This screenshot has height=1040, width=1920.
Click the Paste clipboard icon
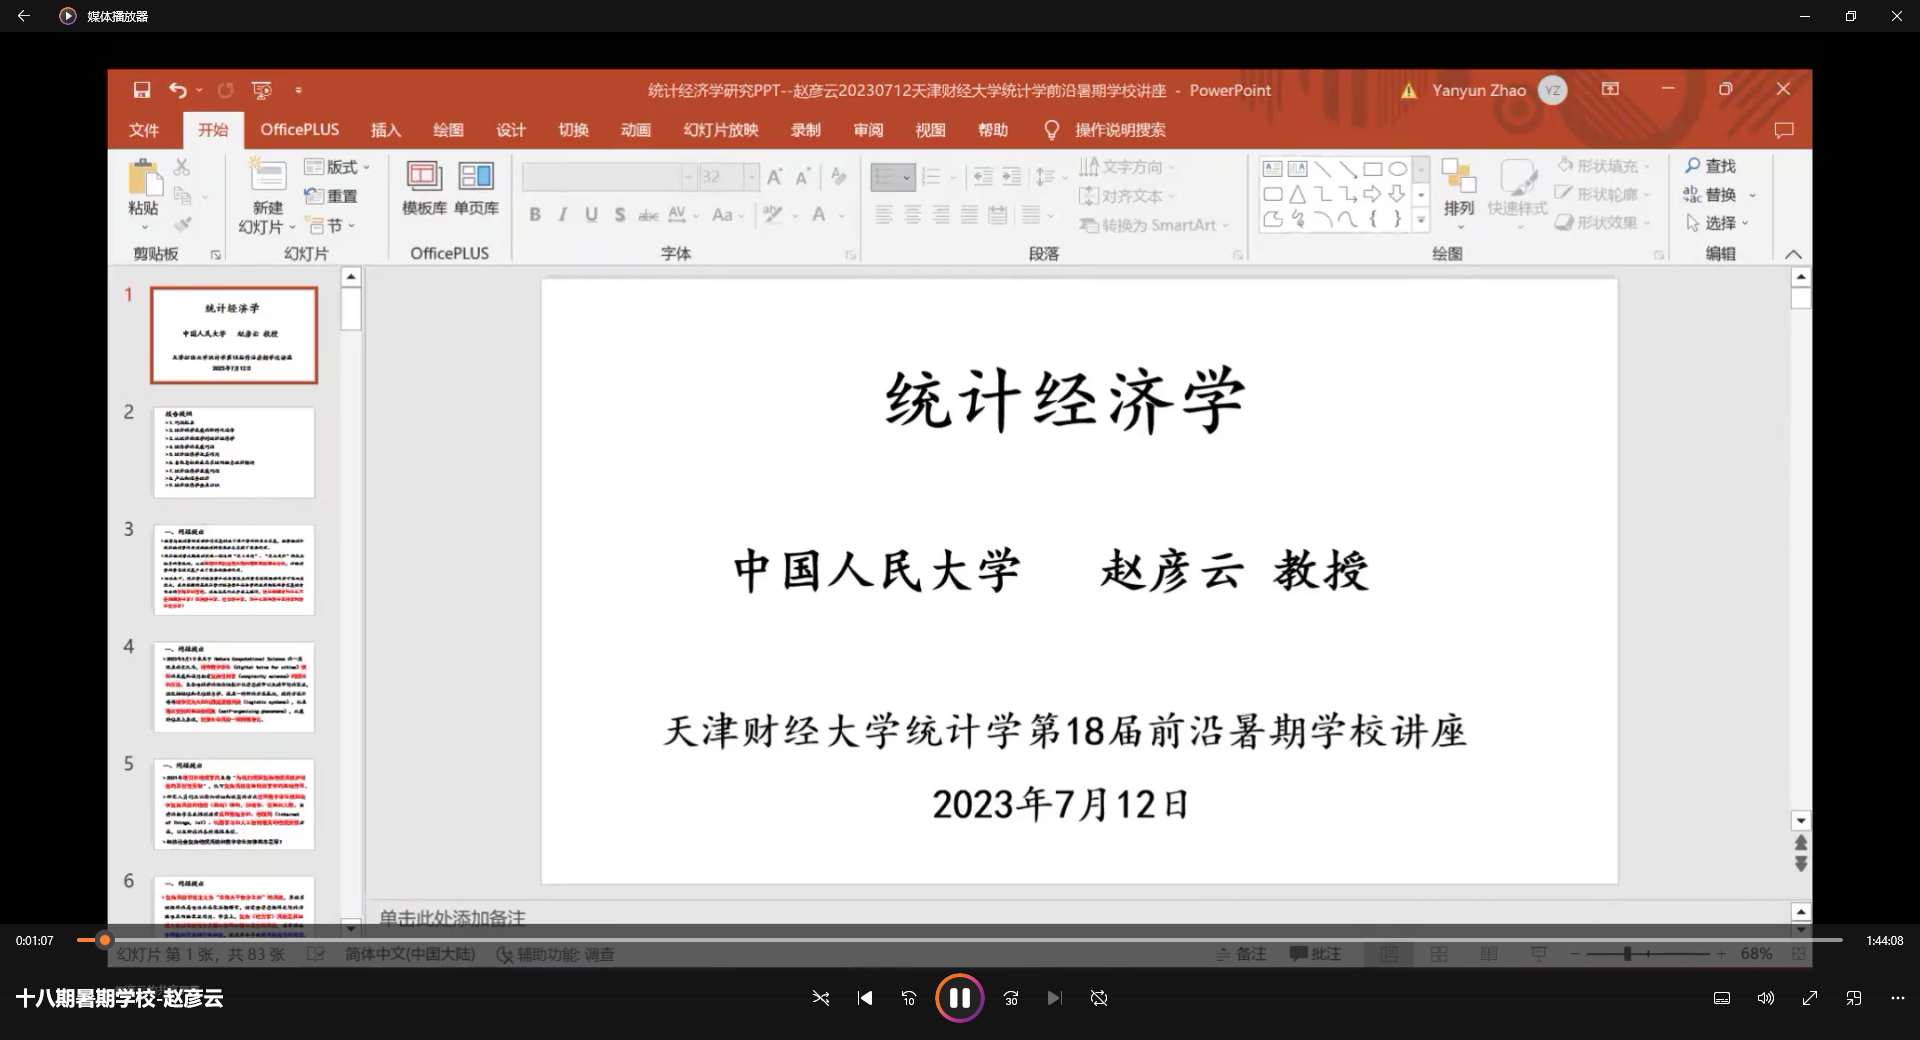144,178
